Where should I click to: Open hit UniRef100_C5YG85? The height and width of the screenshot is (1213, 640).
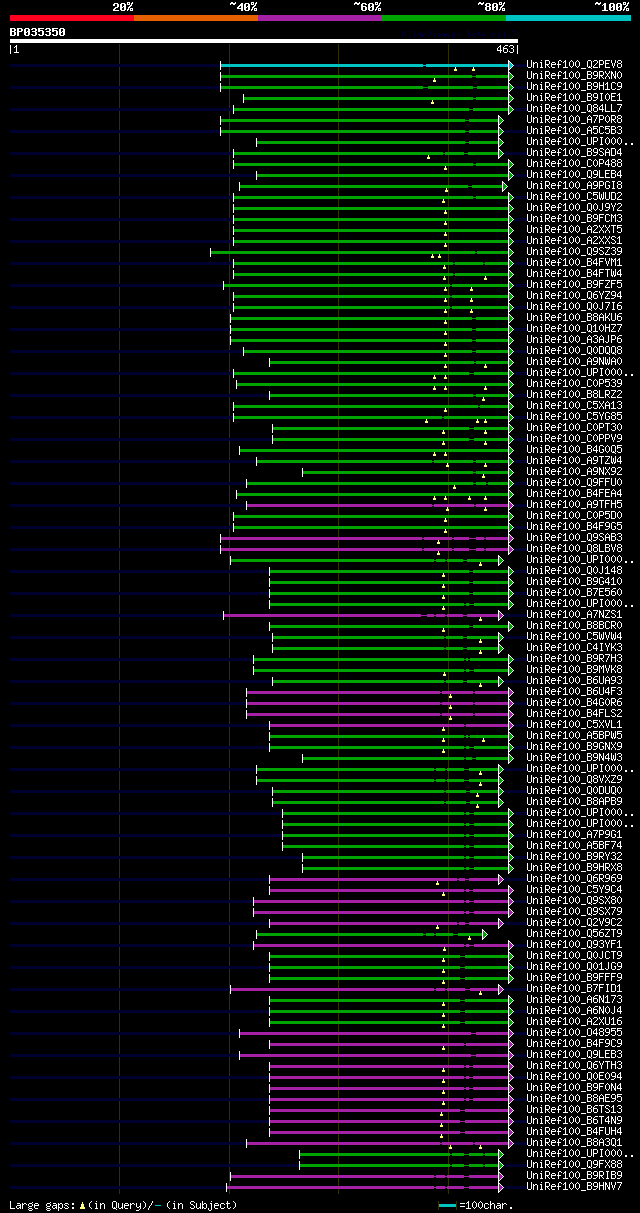[574, 417]
